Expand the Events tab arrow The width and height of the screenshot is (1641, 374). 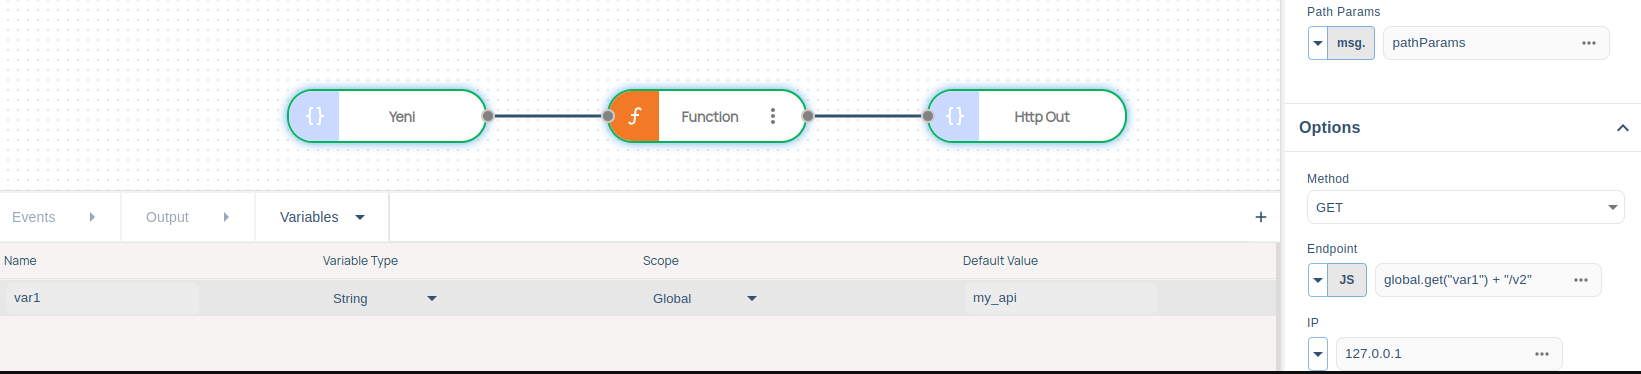click(x=92, y=217)
